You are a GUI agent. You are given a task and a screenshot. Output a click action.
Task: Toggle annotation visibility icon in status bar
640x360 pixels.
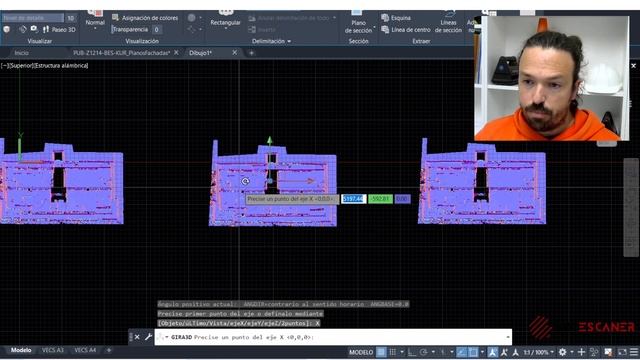point(493,352)
